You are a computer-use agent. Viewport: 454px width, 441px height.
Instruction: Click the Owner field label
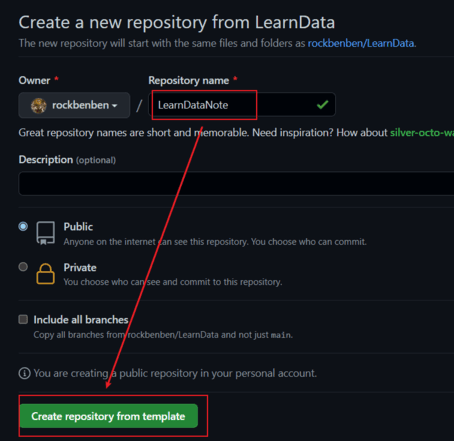34,80
